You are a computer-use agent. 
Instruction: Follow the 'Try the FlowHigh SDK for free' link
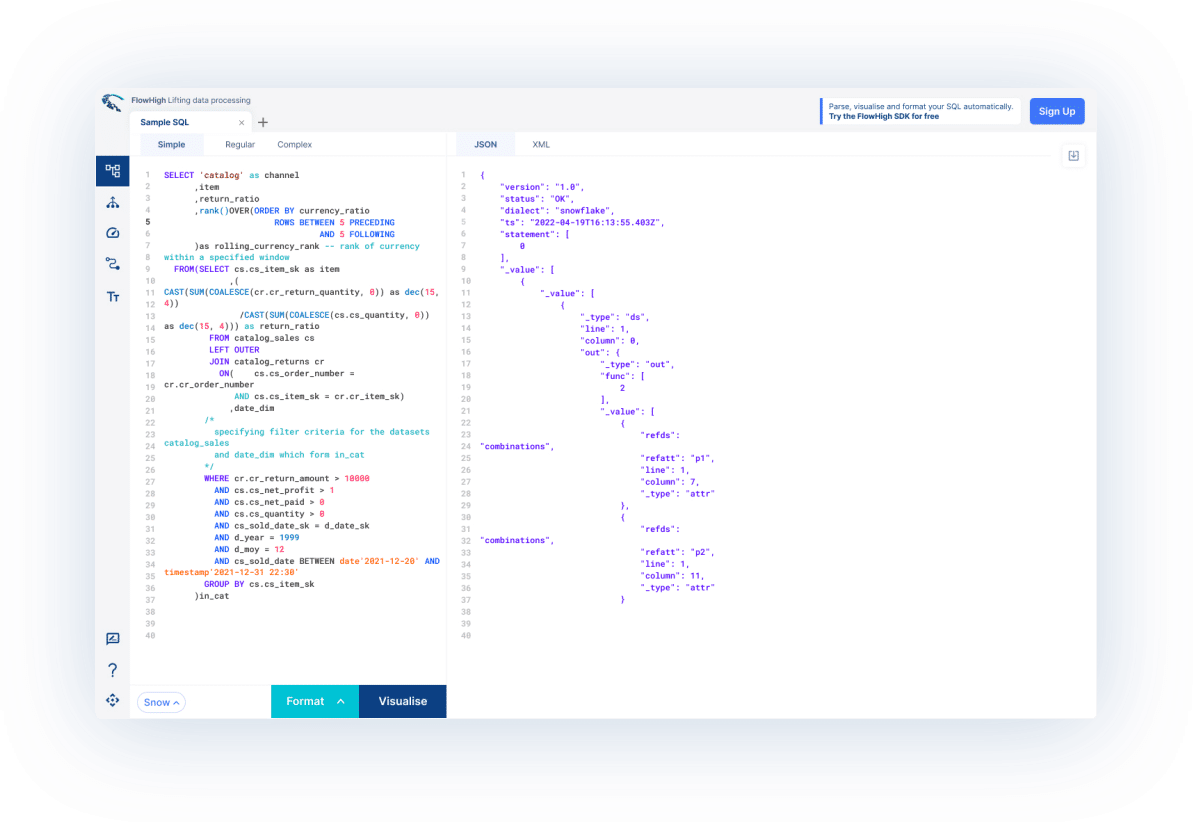click(883, 116)
